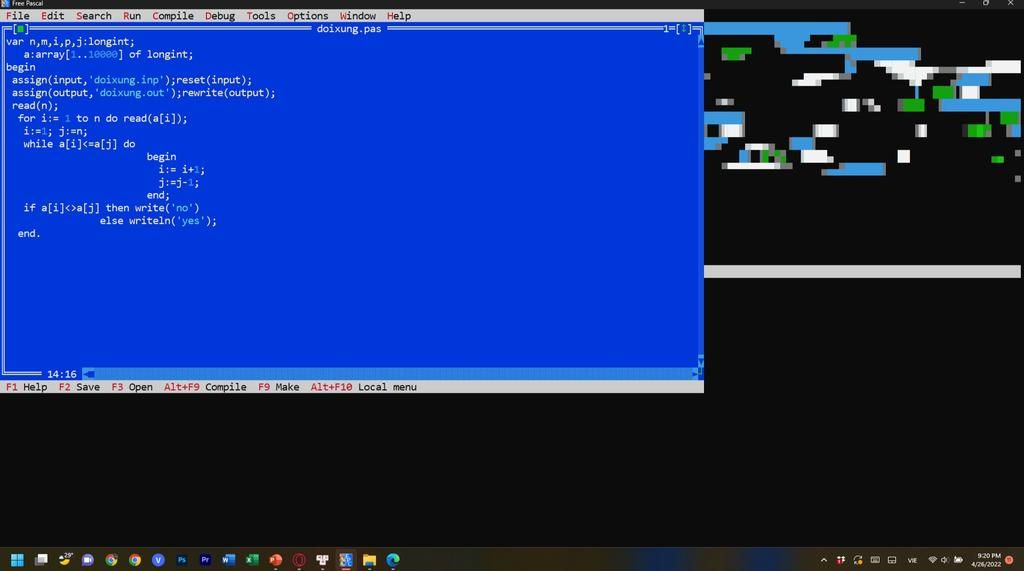Click the read(n); line in code
Image resolution: width=1024 pixels, height=571 pixels.
pyautogui.click(x=35, y=105)
